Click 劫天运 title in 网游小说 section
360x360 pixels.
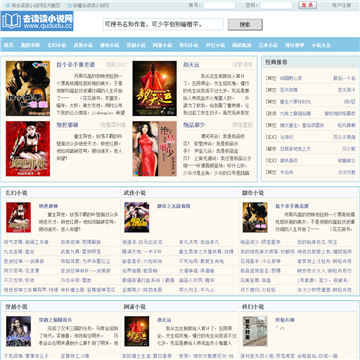pyautogui.click(x=164, y=320)
